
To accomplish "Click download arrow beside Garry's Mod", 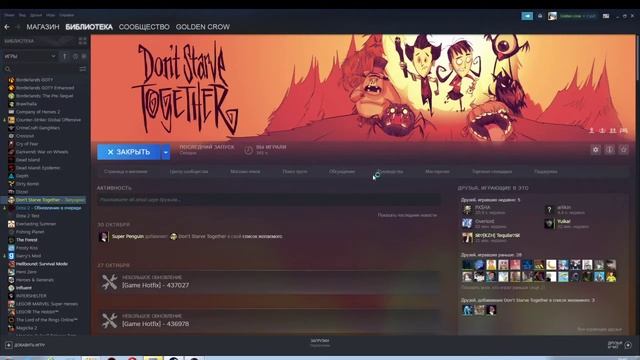I will click(x=4, y=256).
